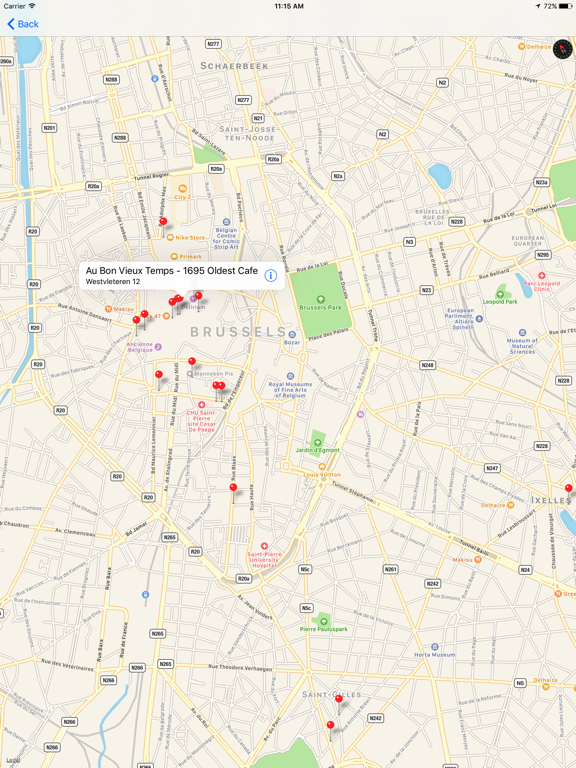
Task: Select the European Quarter label
Action: pyautogui.click(x=528, y=240)
